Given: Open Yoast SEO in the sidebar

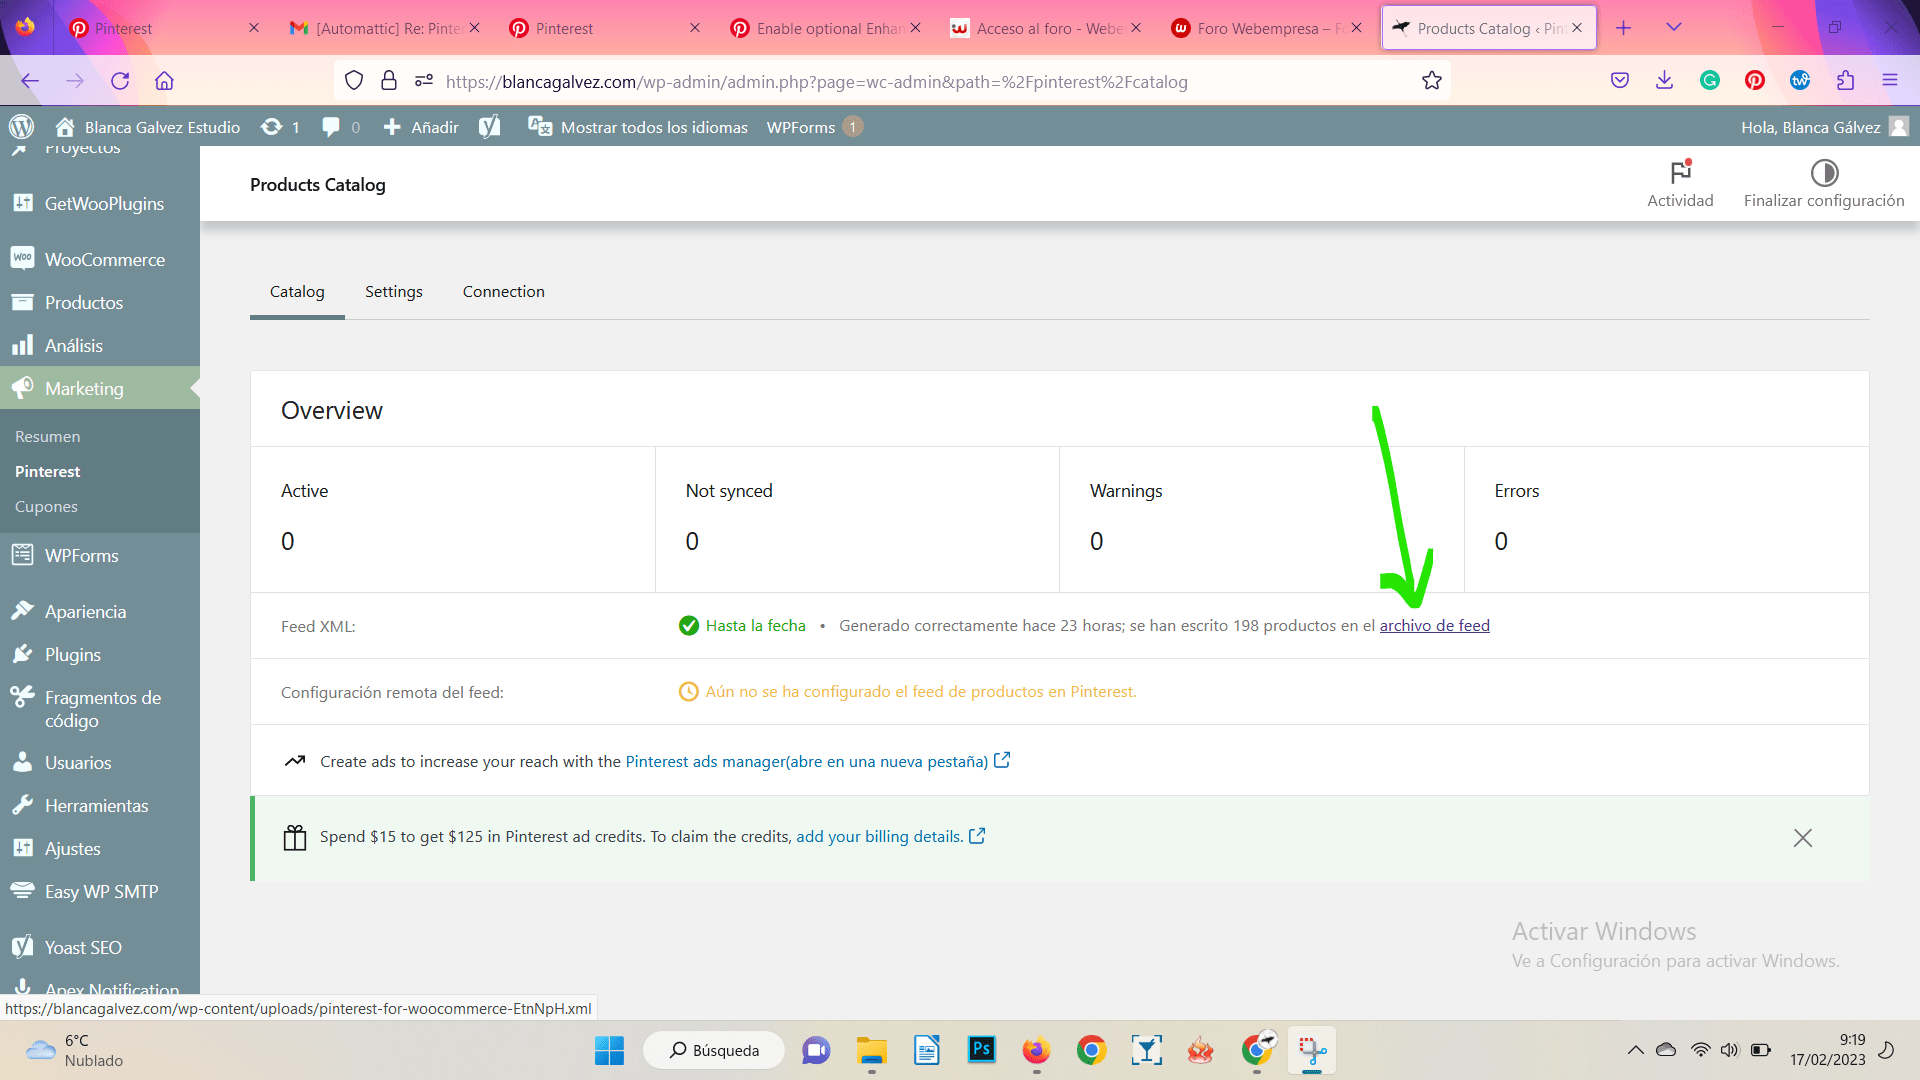Looking at the screenshot, I should (x=100, y=948).
